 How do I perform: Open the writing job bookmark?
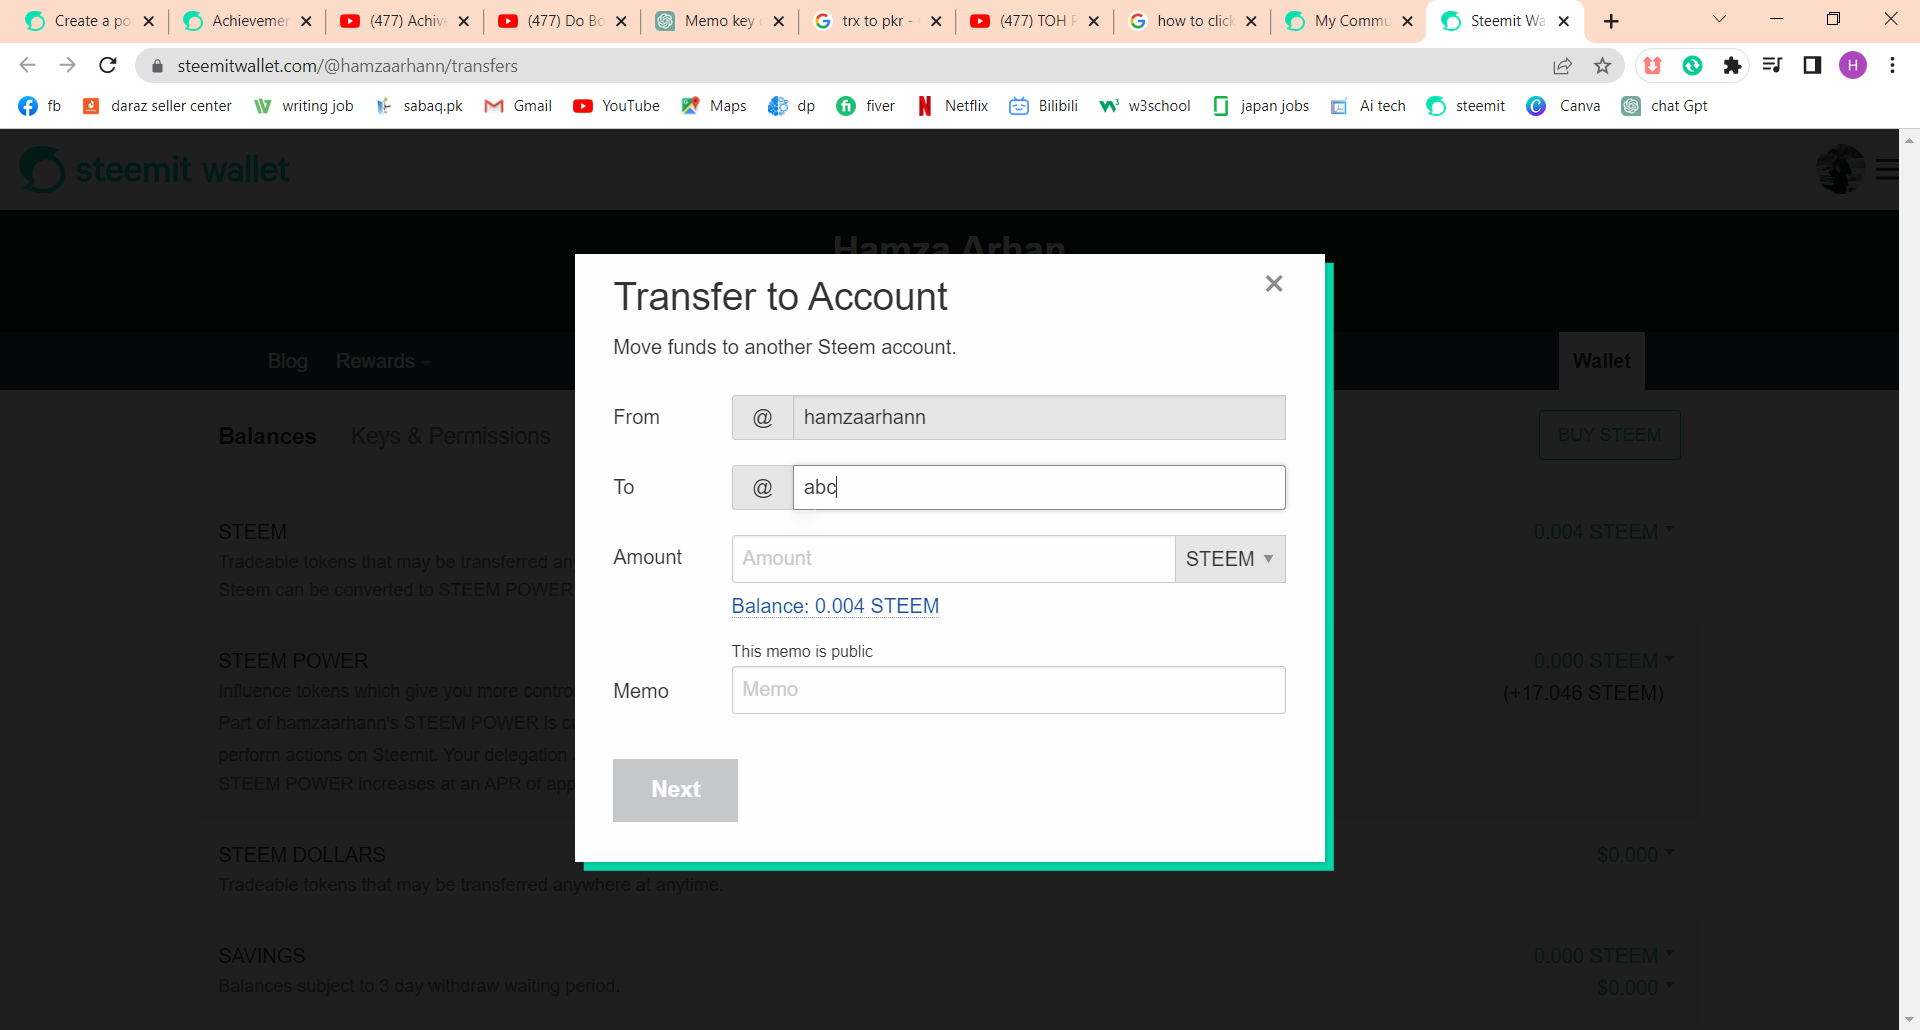point(304,106)
